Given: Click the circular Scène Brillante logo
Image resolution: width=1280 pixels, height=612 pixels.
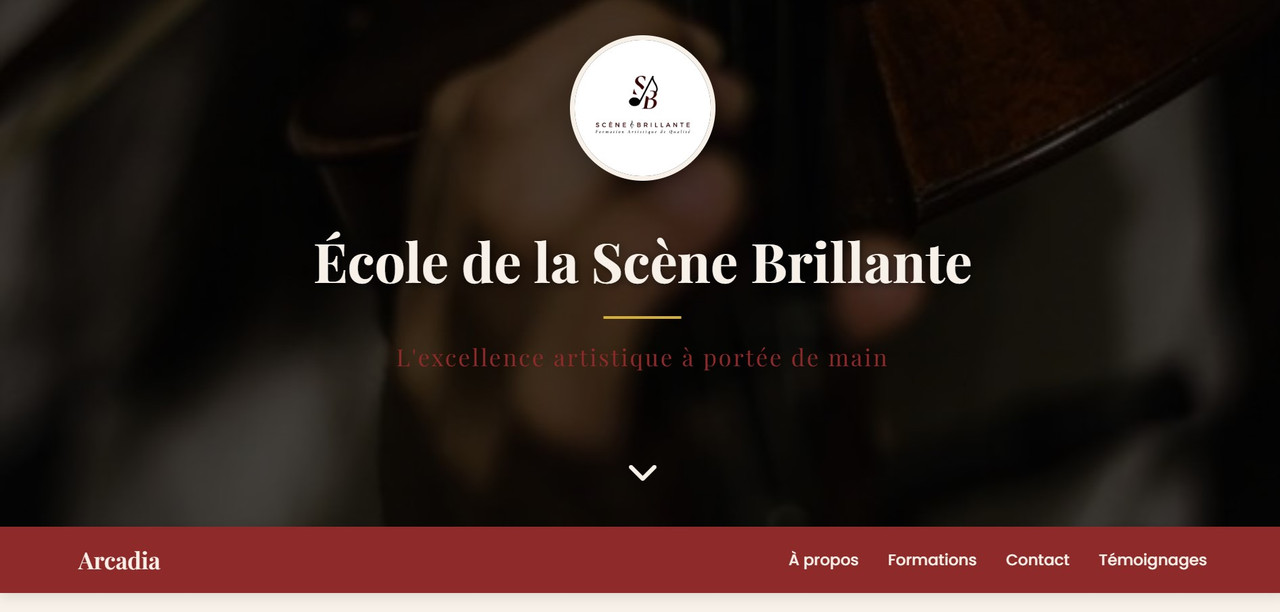Looking at the screenshot, I should pos(642,108).
